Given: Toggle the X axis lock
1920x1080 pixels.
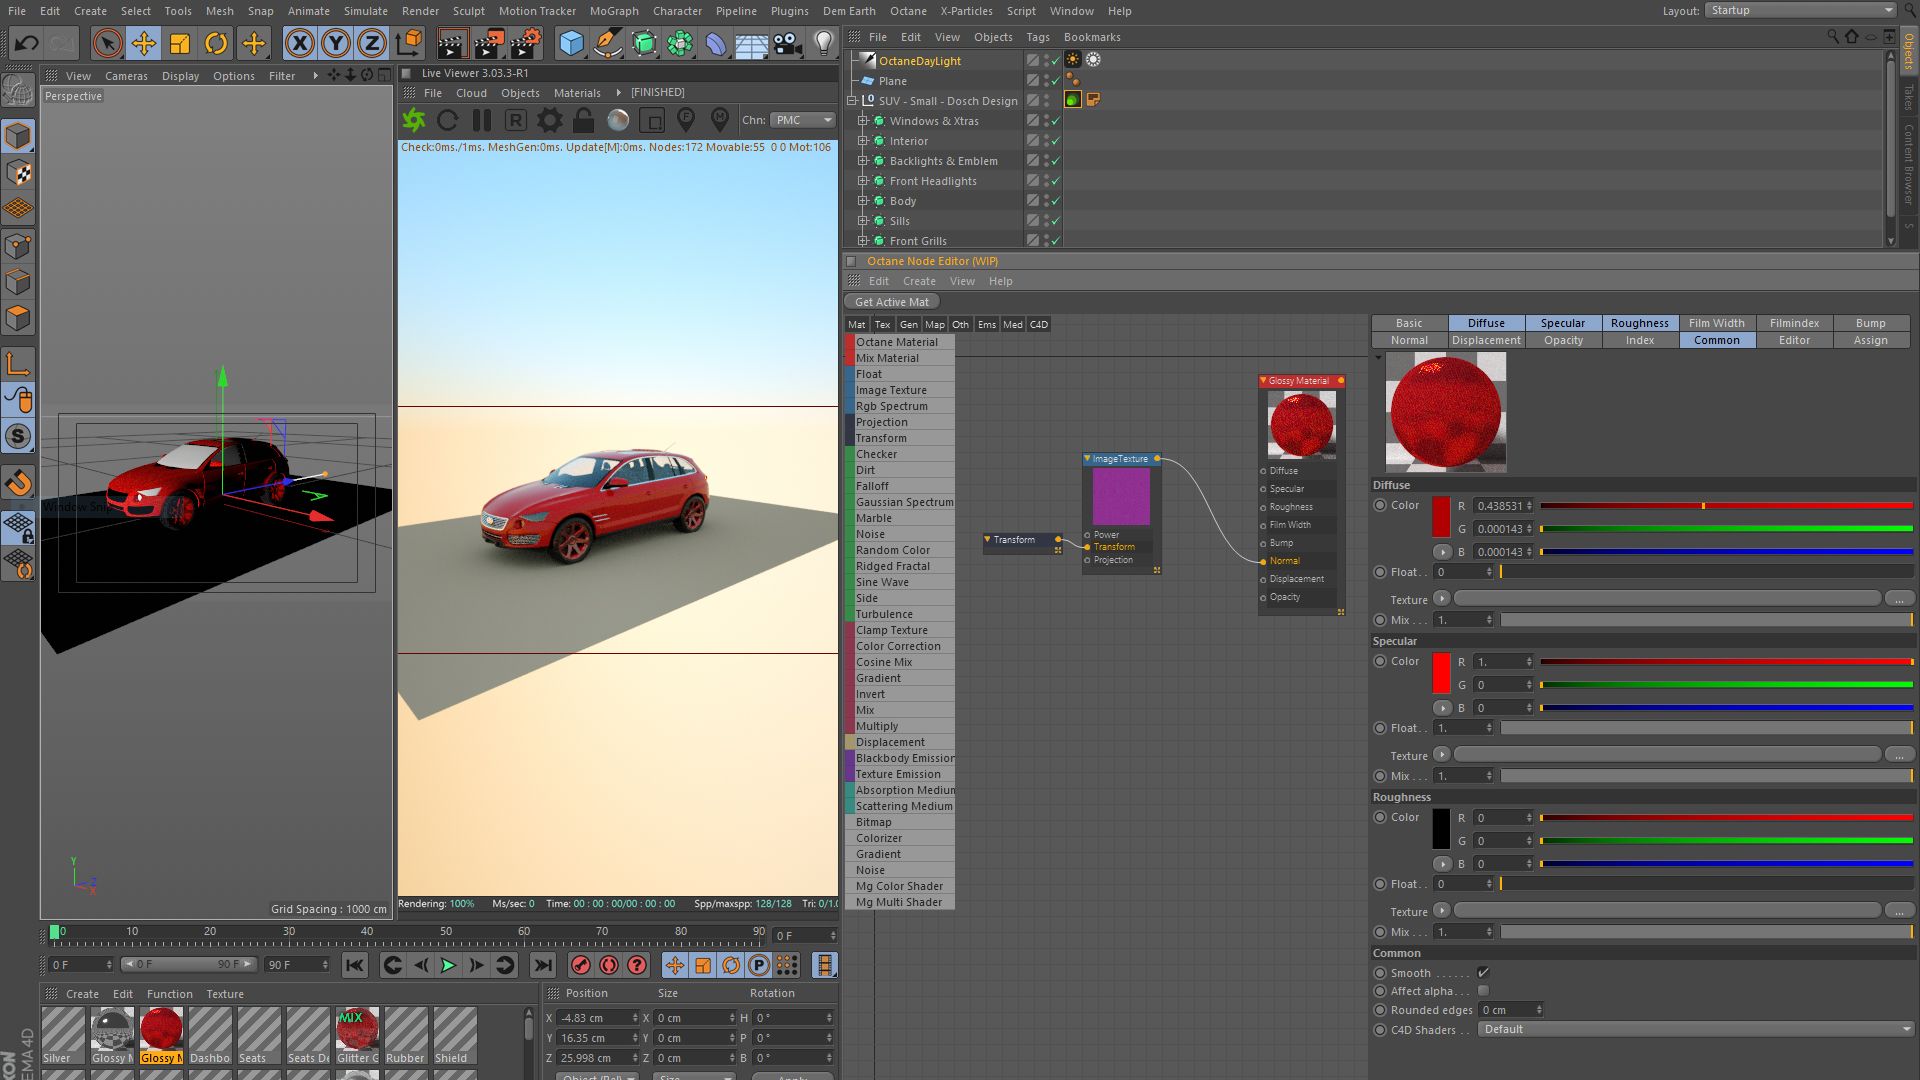Looking at the screenshot, I should coord(300,43).
